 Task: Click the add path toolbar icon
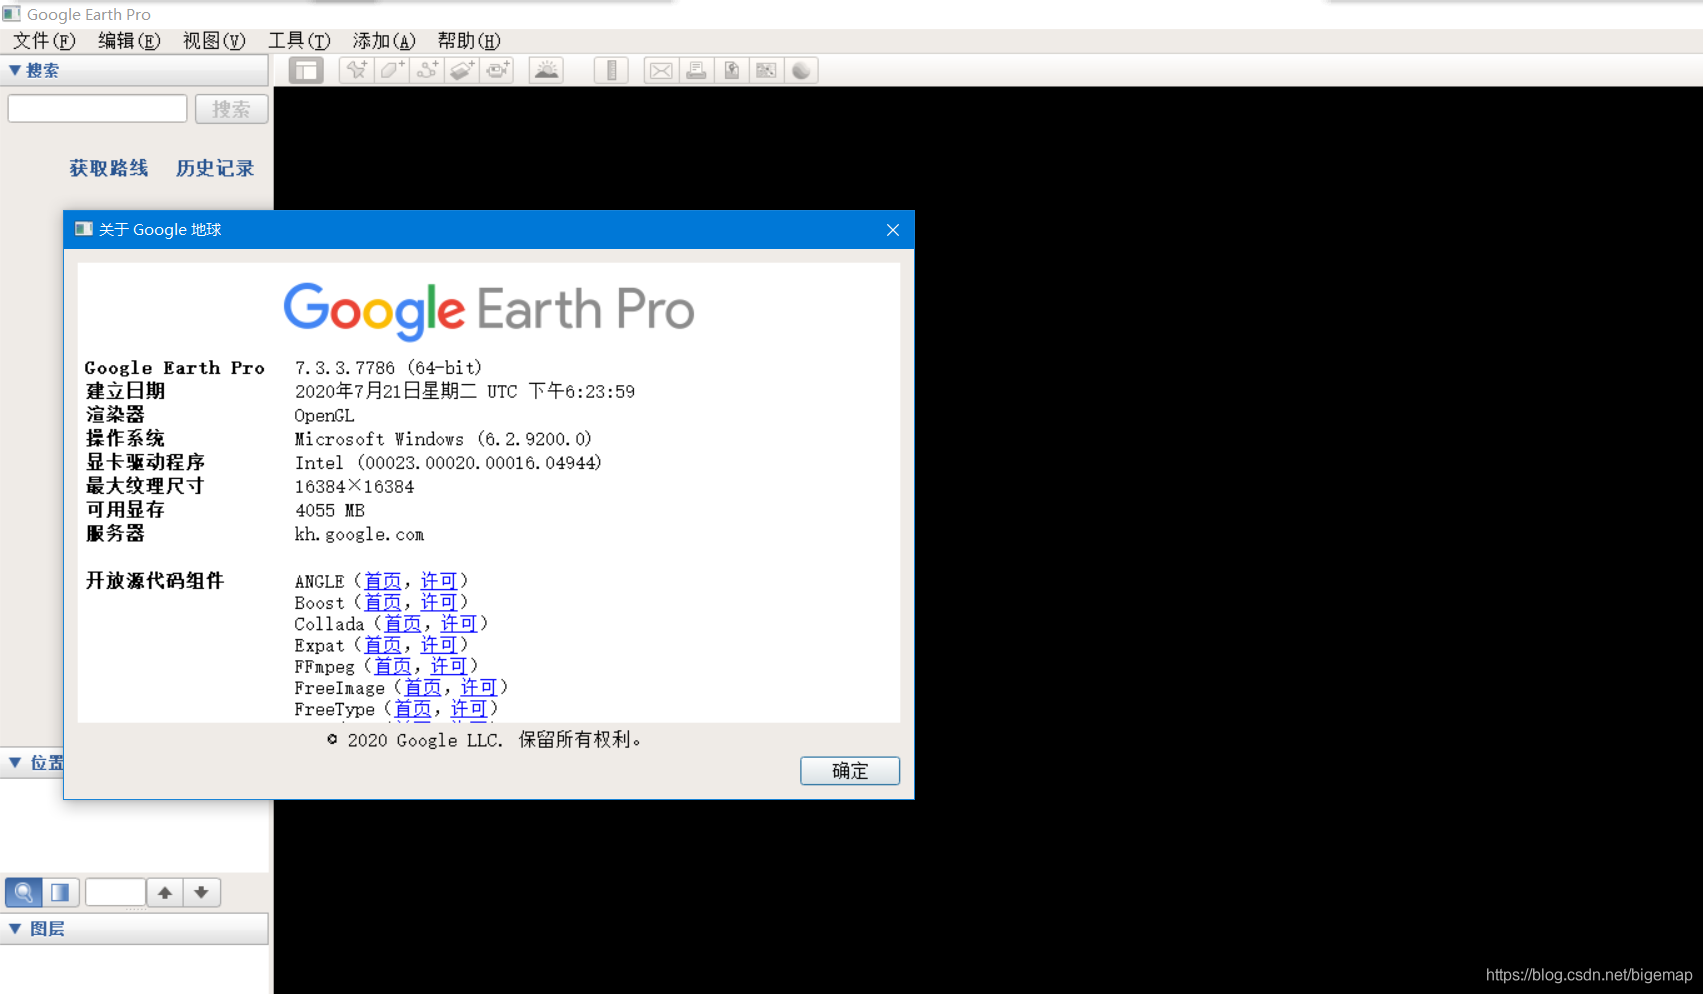pyautogui.click(x=427, y=70)
